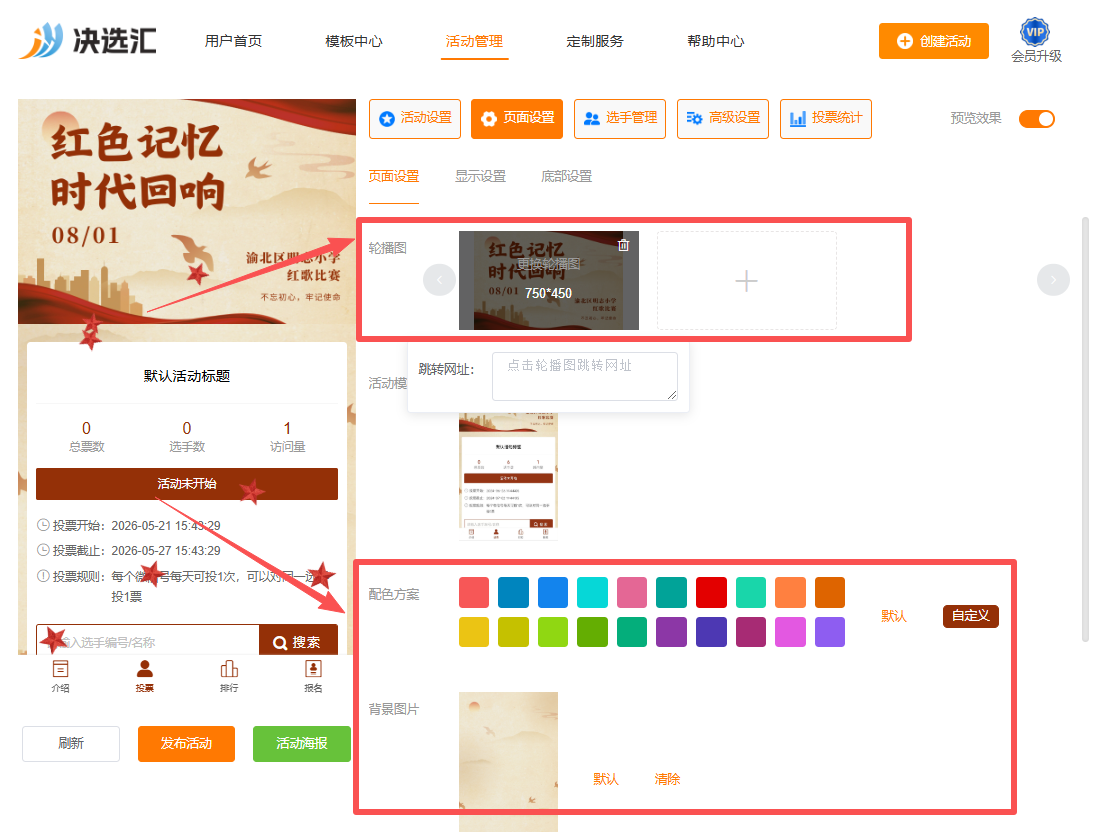Open 活动管理 in top navigation
The image size is (1105, 832).
click(474, 41)
